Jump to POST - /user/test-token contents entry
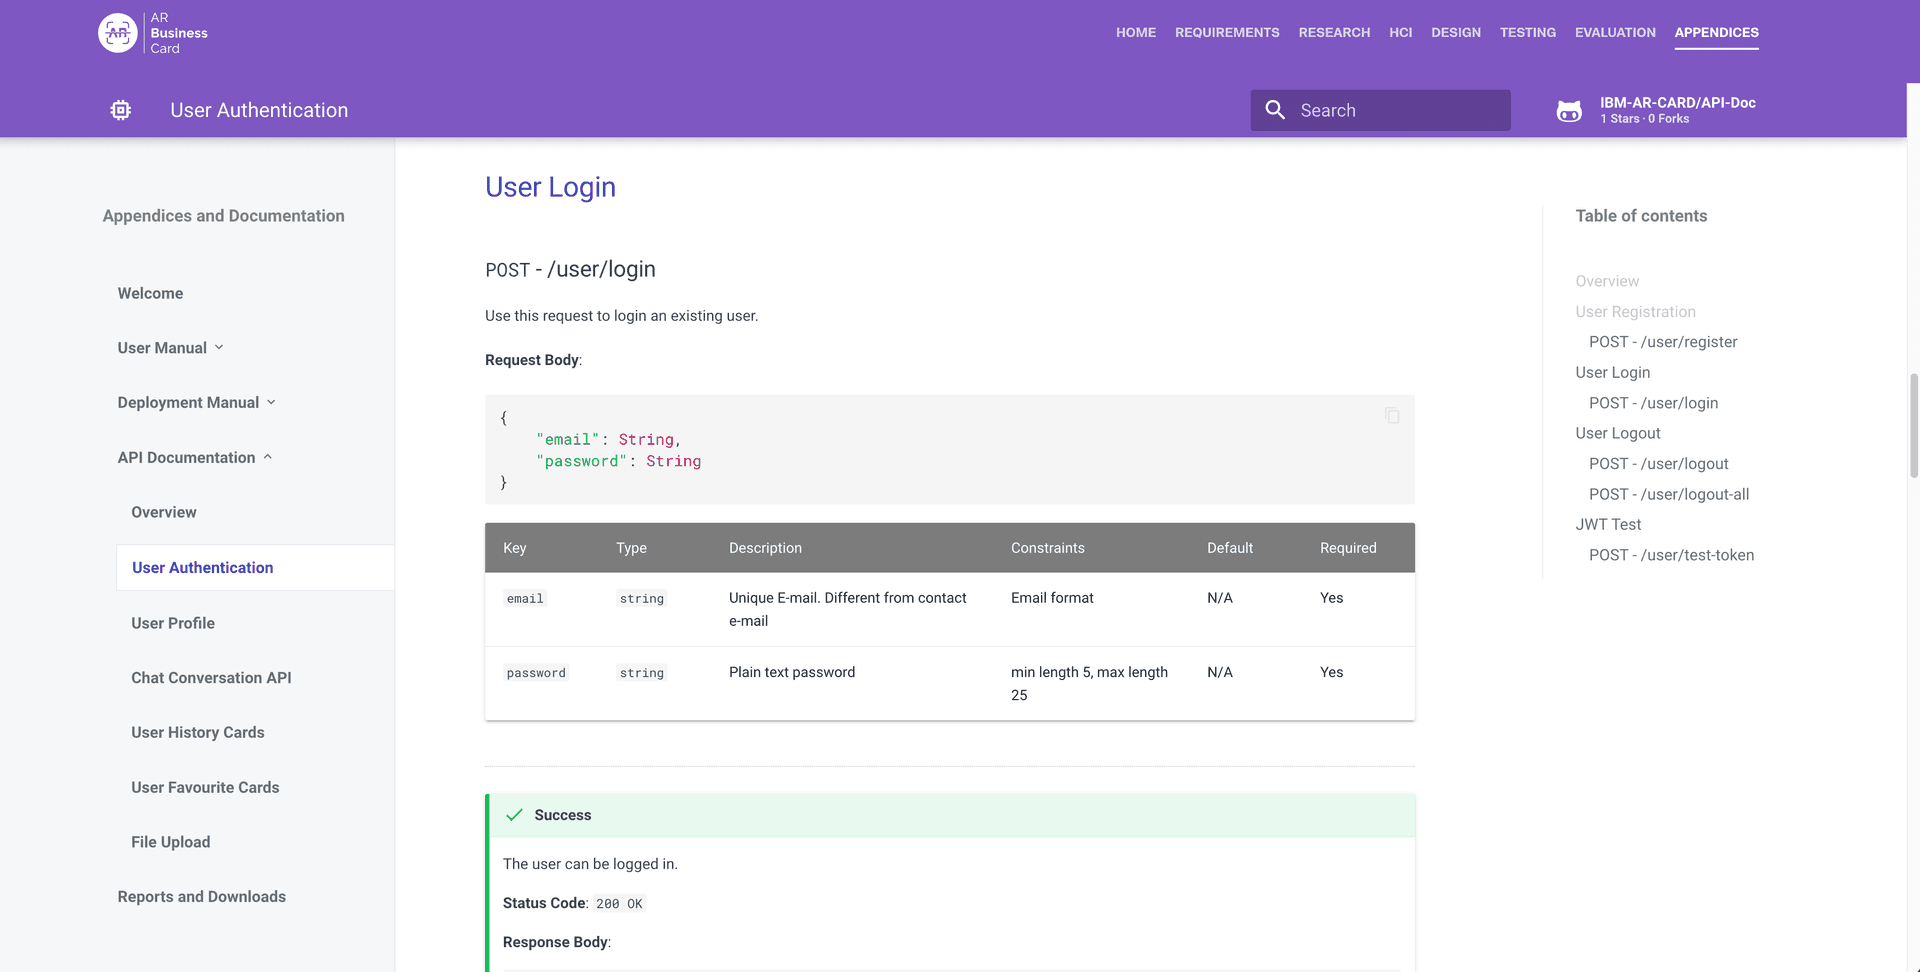This screenshot has width=1920, height=972. pyautogui.click(x=1671, y=555)
